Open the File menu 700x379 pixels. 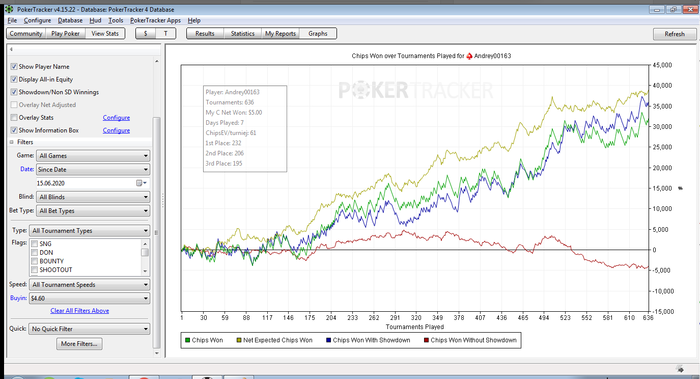point(12,21)
